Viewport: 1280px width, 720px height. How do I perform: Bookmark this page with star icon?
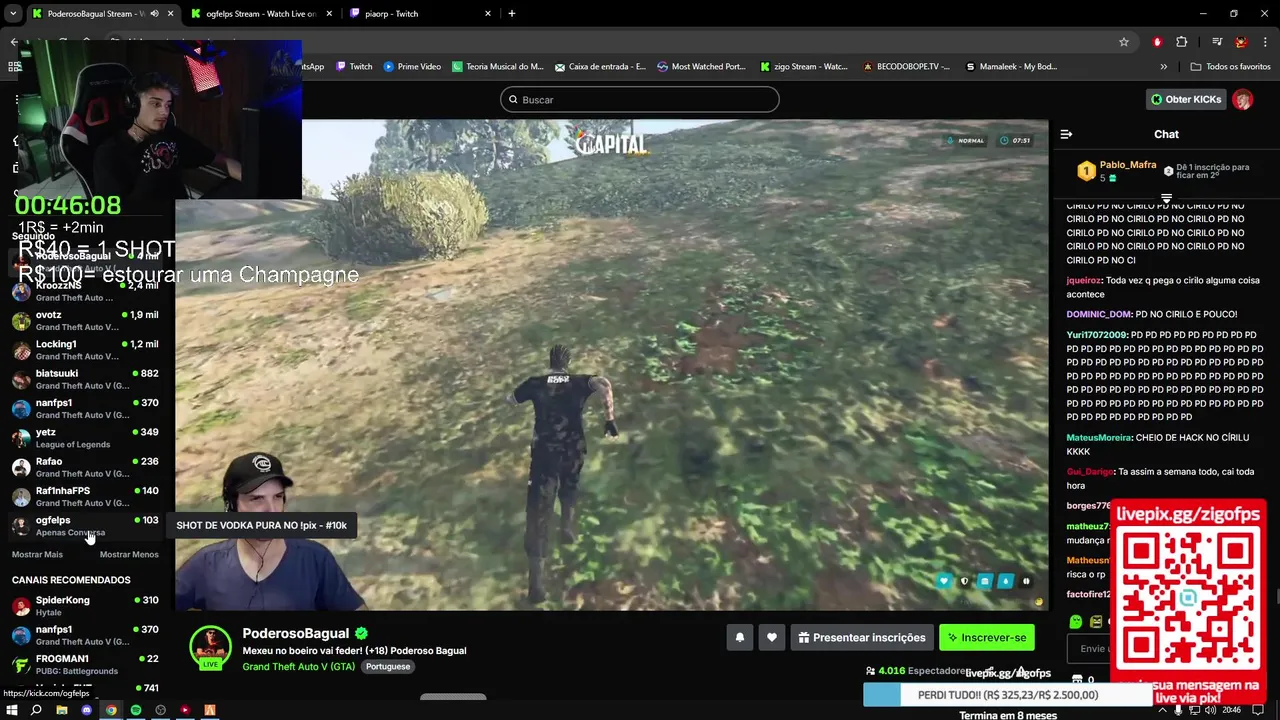[x=1124, y=42]
